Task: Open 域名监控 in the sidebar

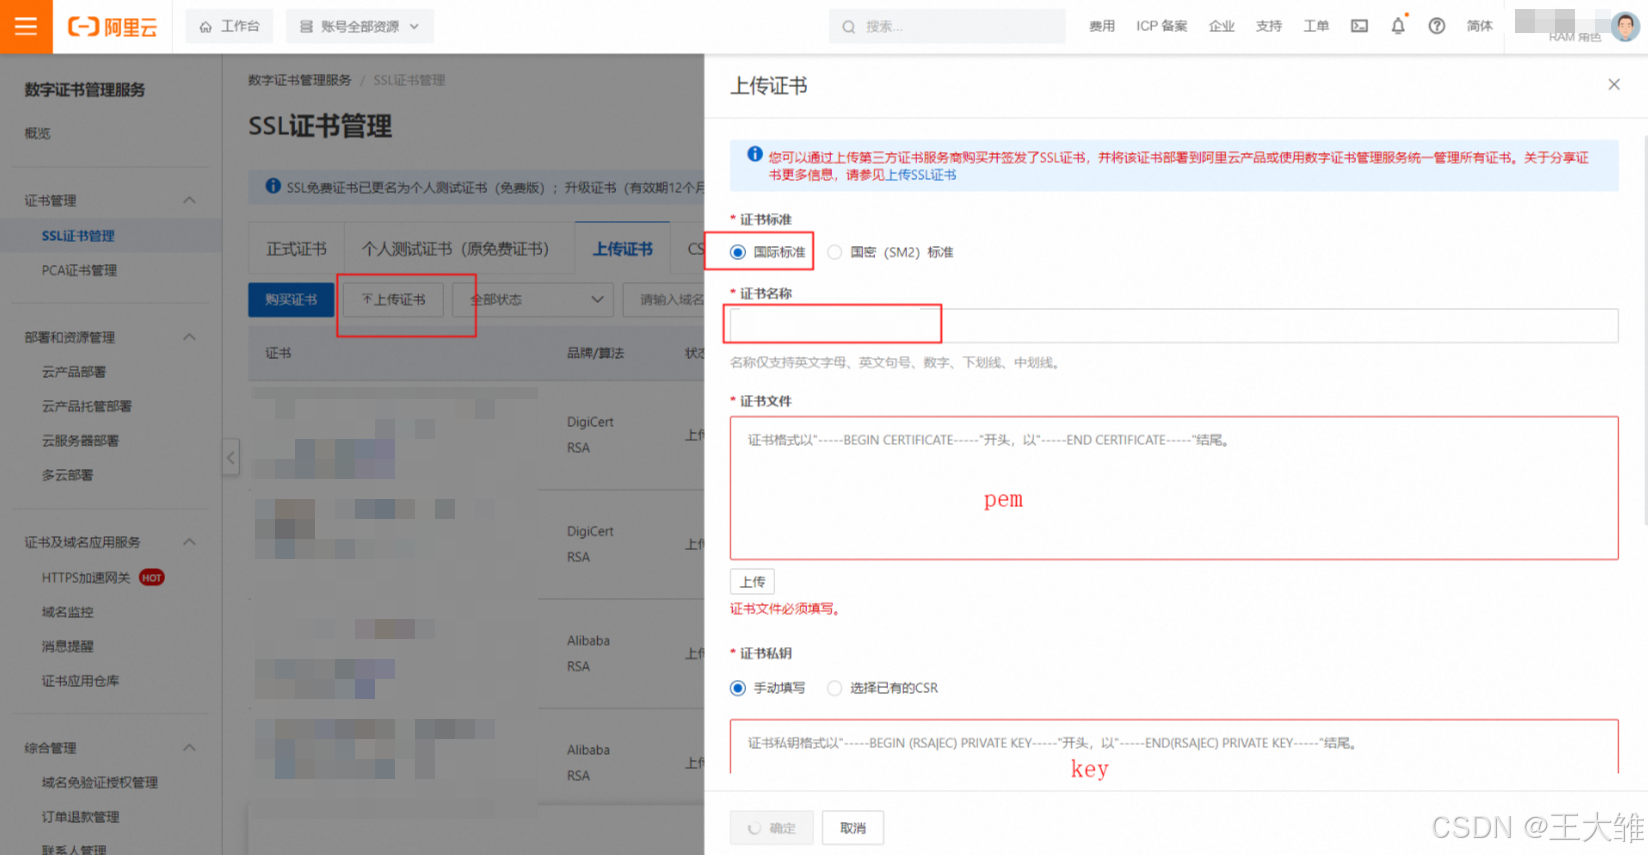Action: coord(67,612)
